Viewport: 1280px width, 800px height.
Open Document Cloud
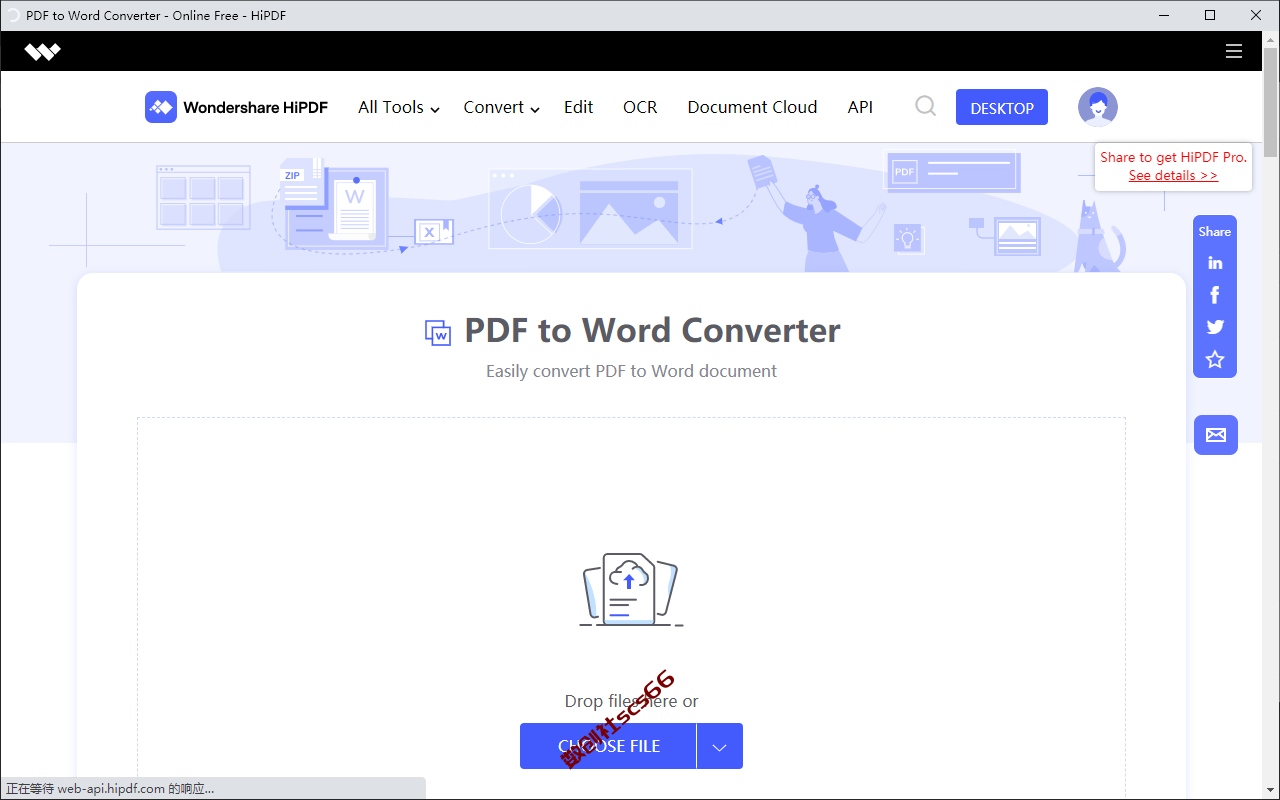click(x=752, y=107)
